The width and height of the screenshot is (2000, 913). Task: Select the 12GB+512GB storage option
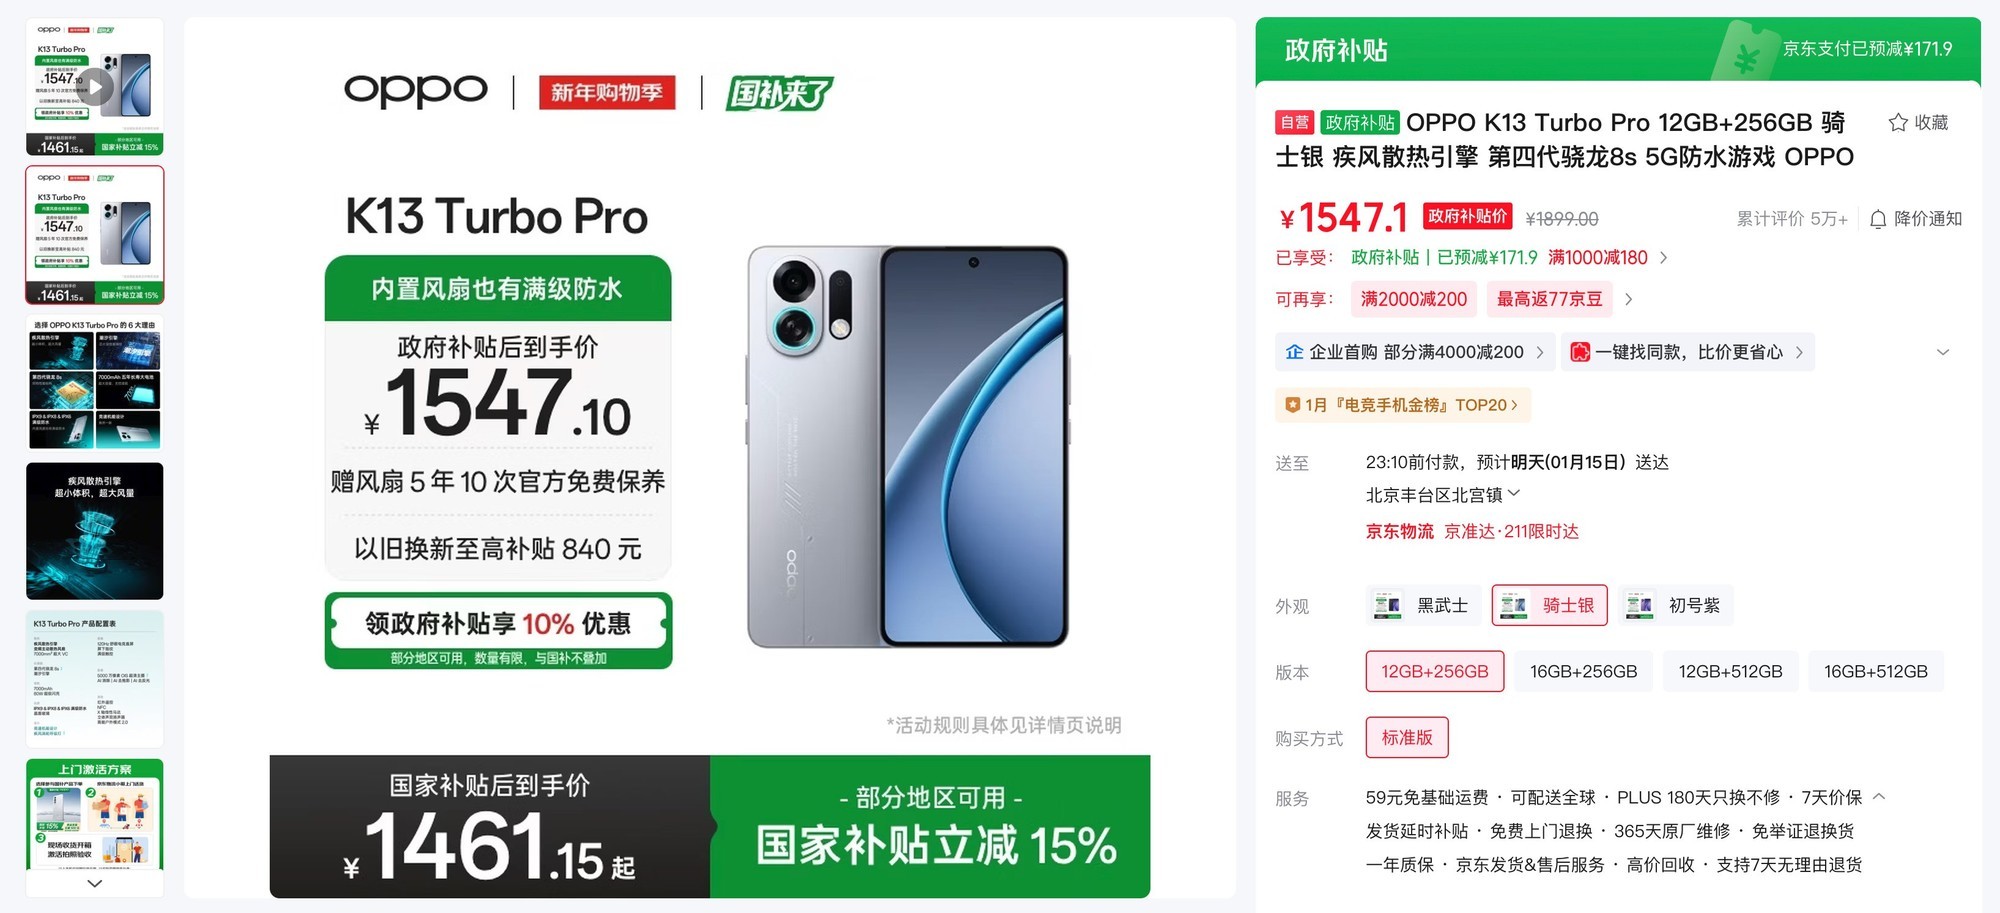click(1730, 672)
